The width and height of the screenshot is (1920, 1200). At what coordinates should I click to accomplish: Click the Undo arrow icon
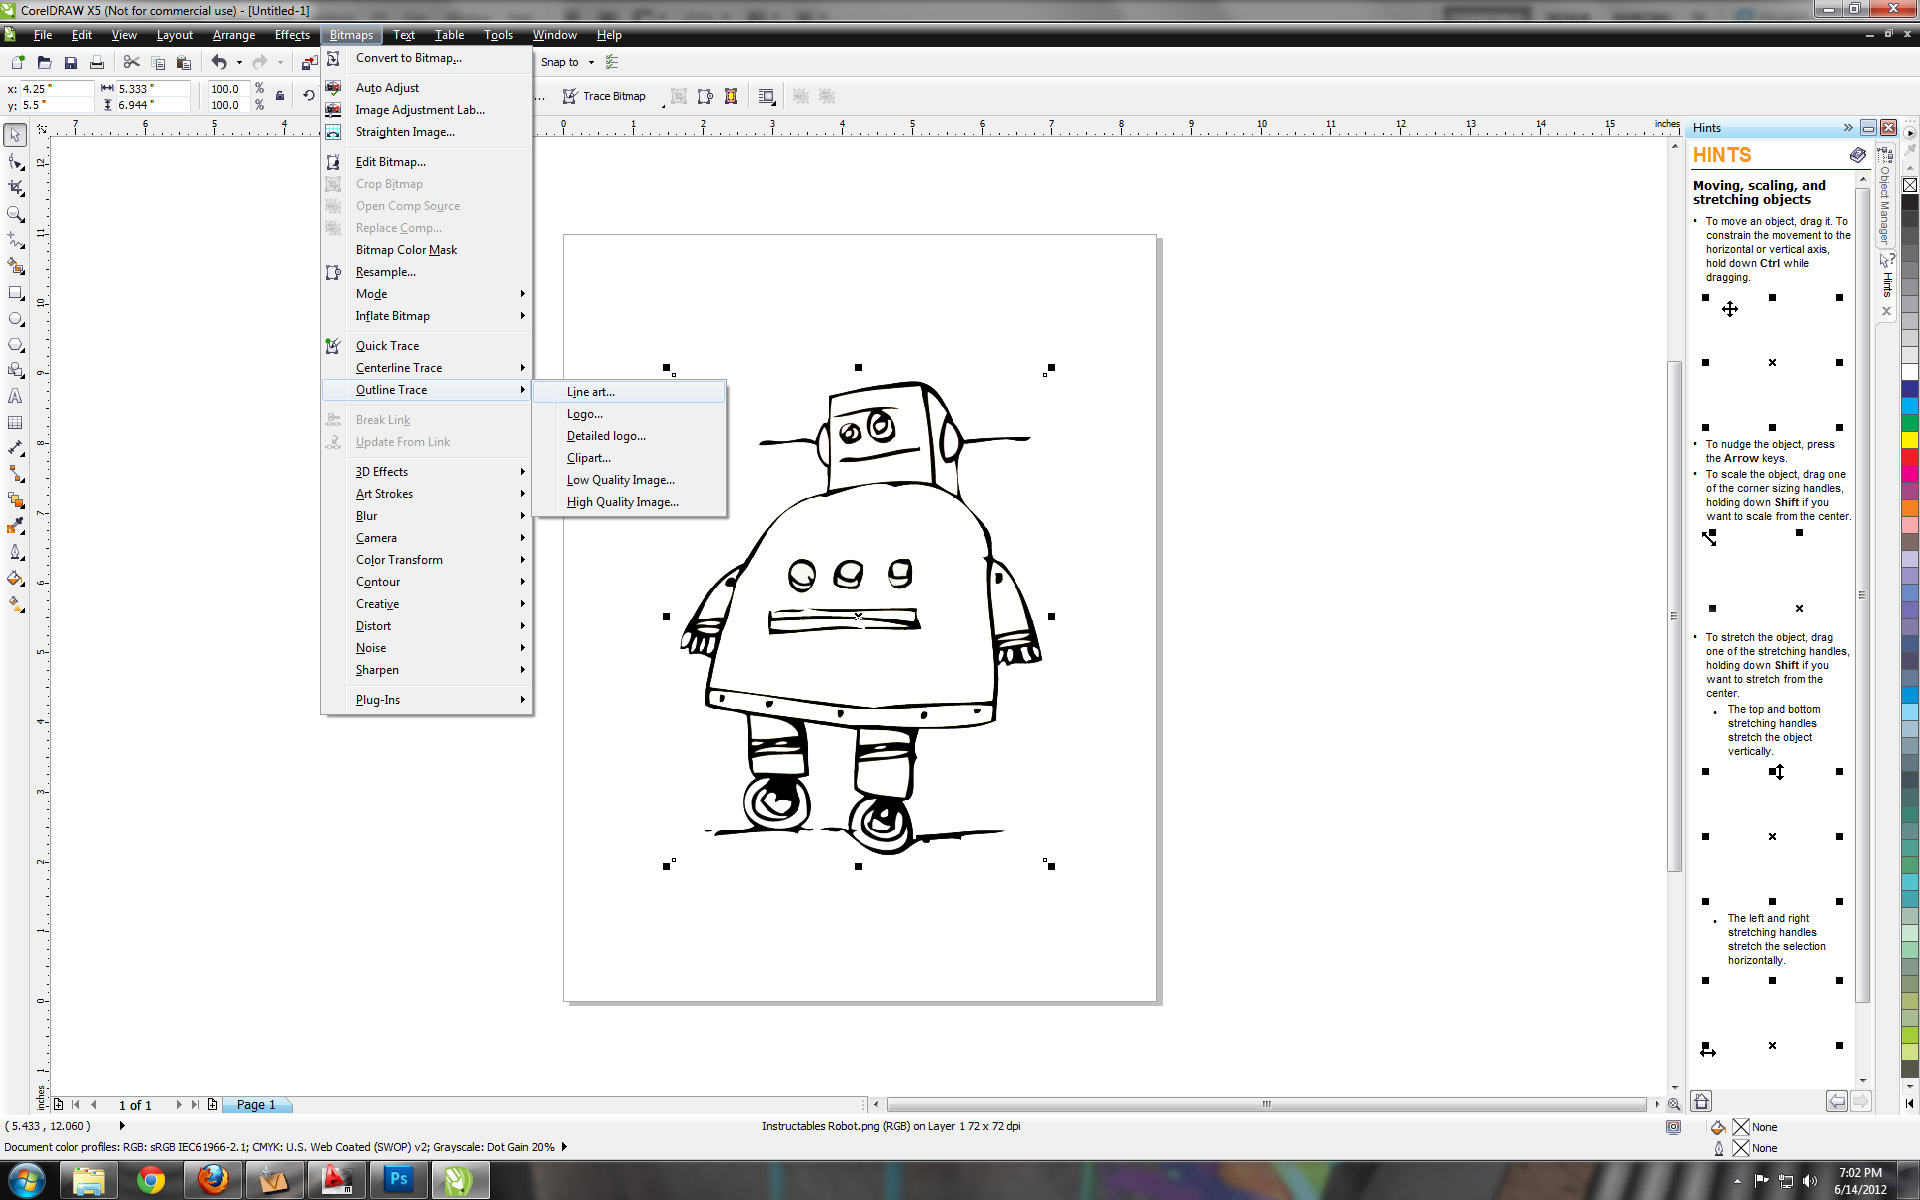click(x=219, y=62)
